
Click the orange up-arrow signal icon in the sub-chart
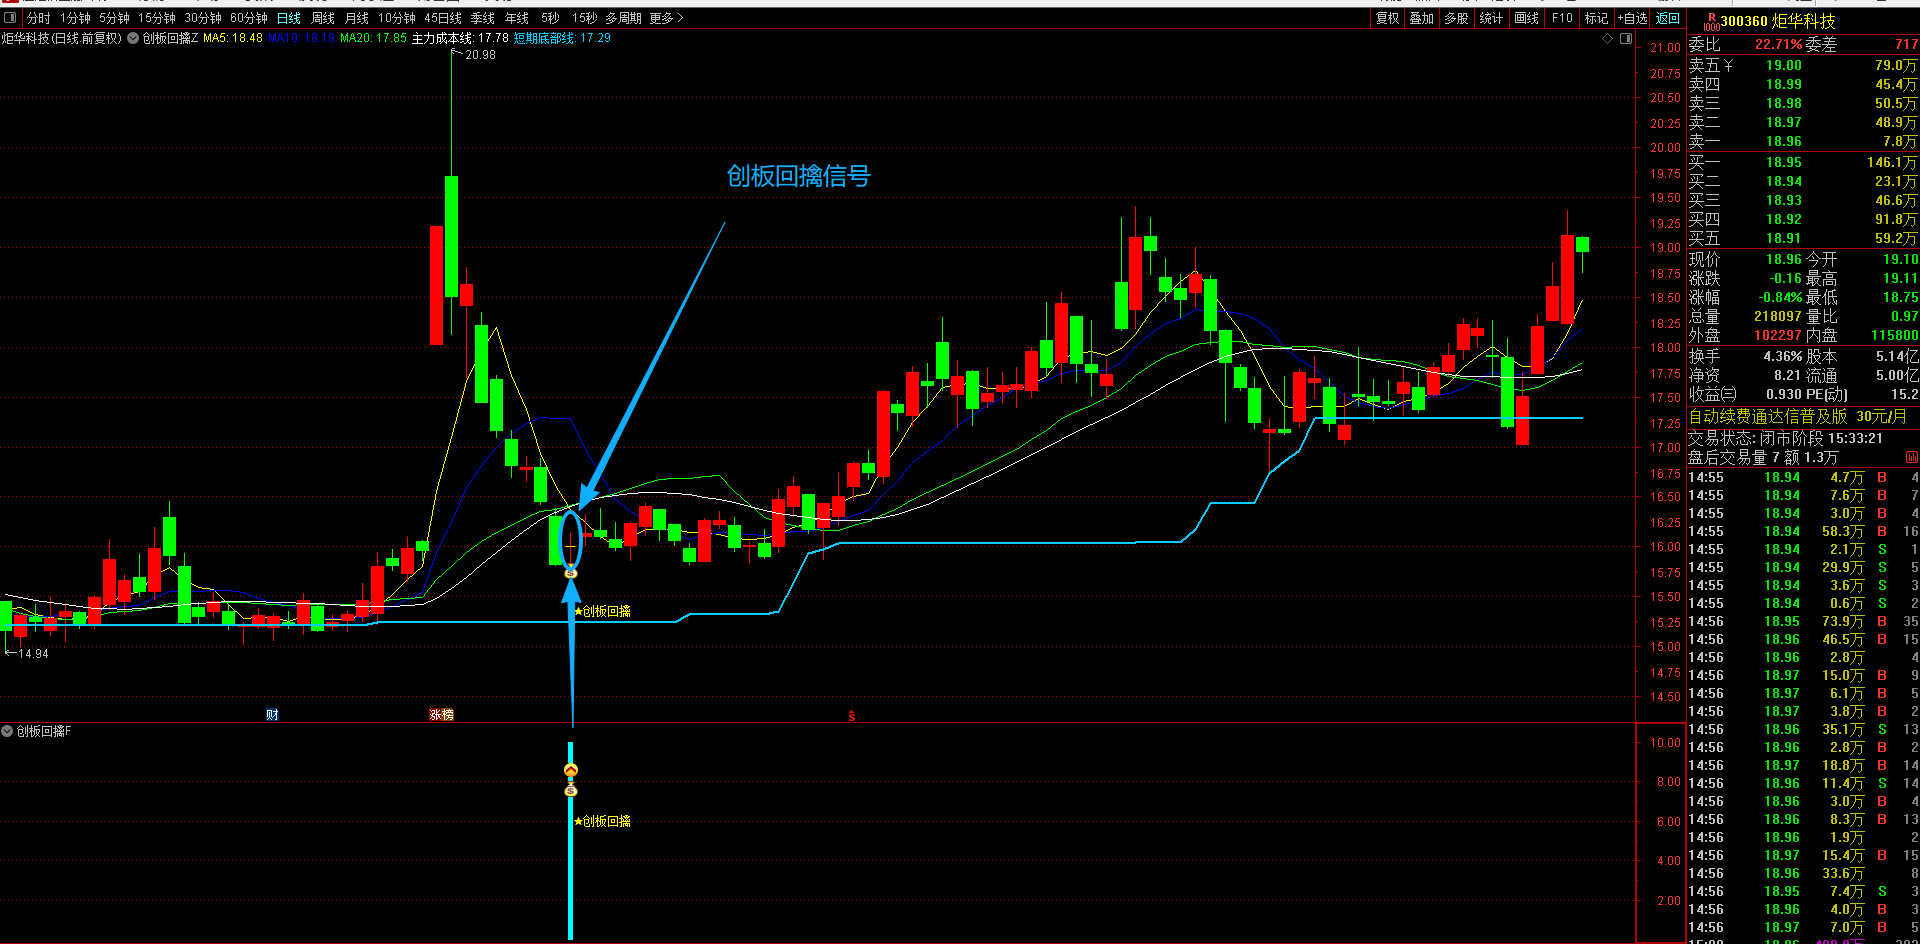tap(571, 770)
